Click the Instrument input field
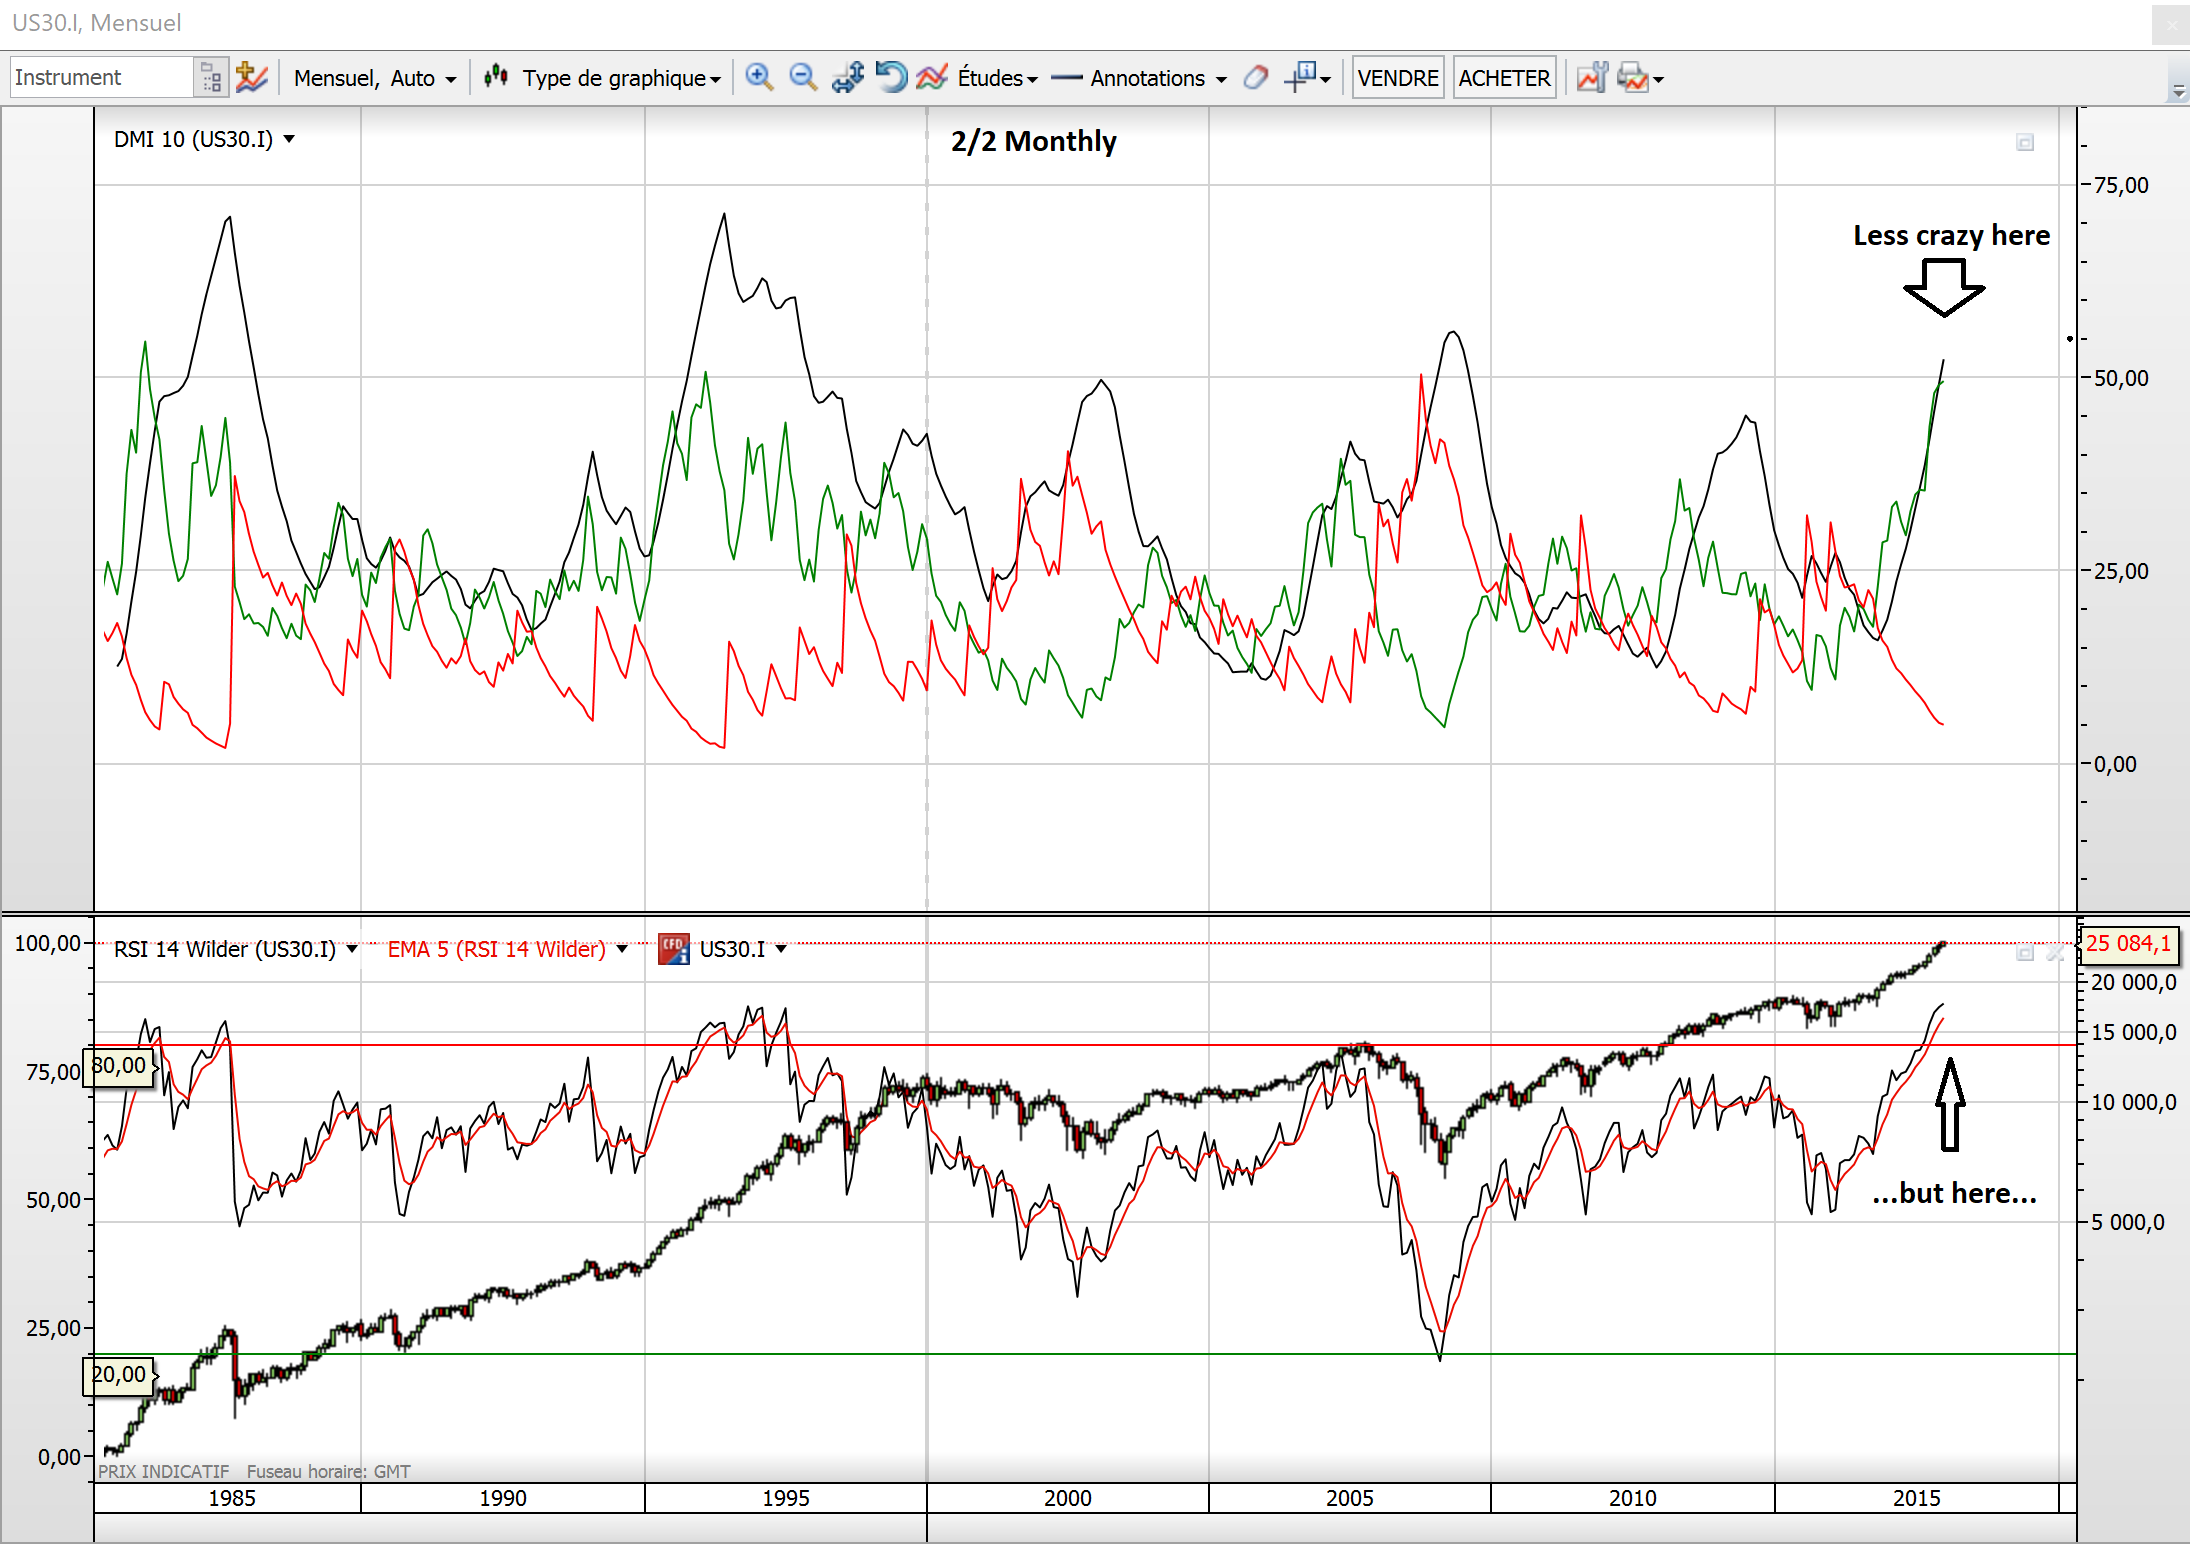 pos(100,77)
